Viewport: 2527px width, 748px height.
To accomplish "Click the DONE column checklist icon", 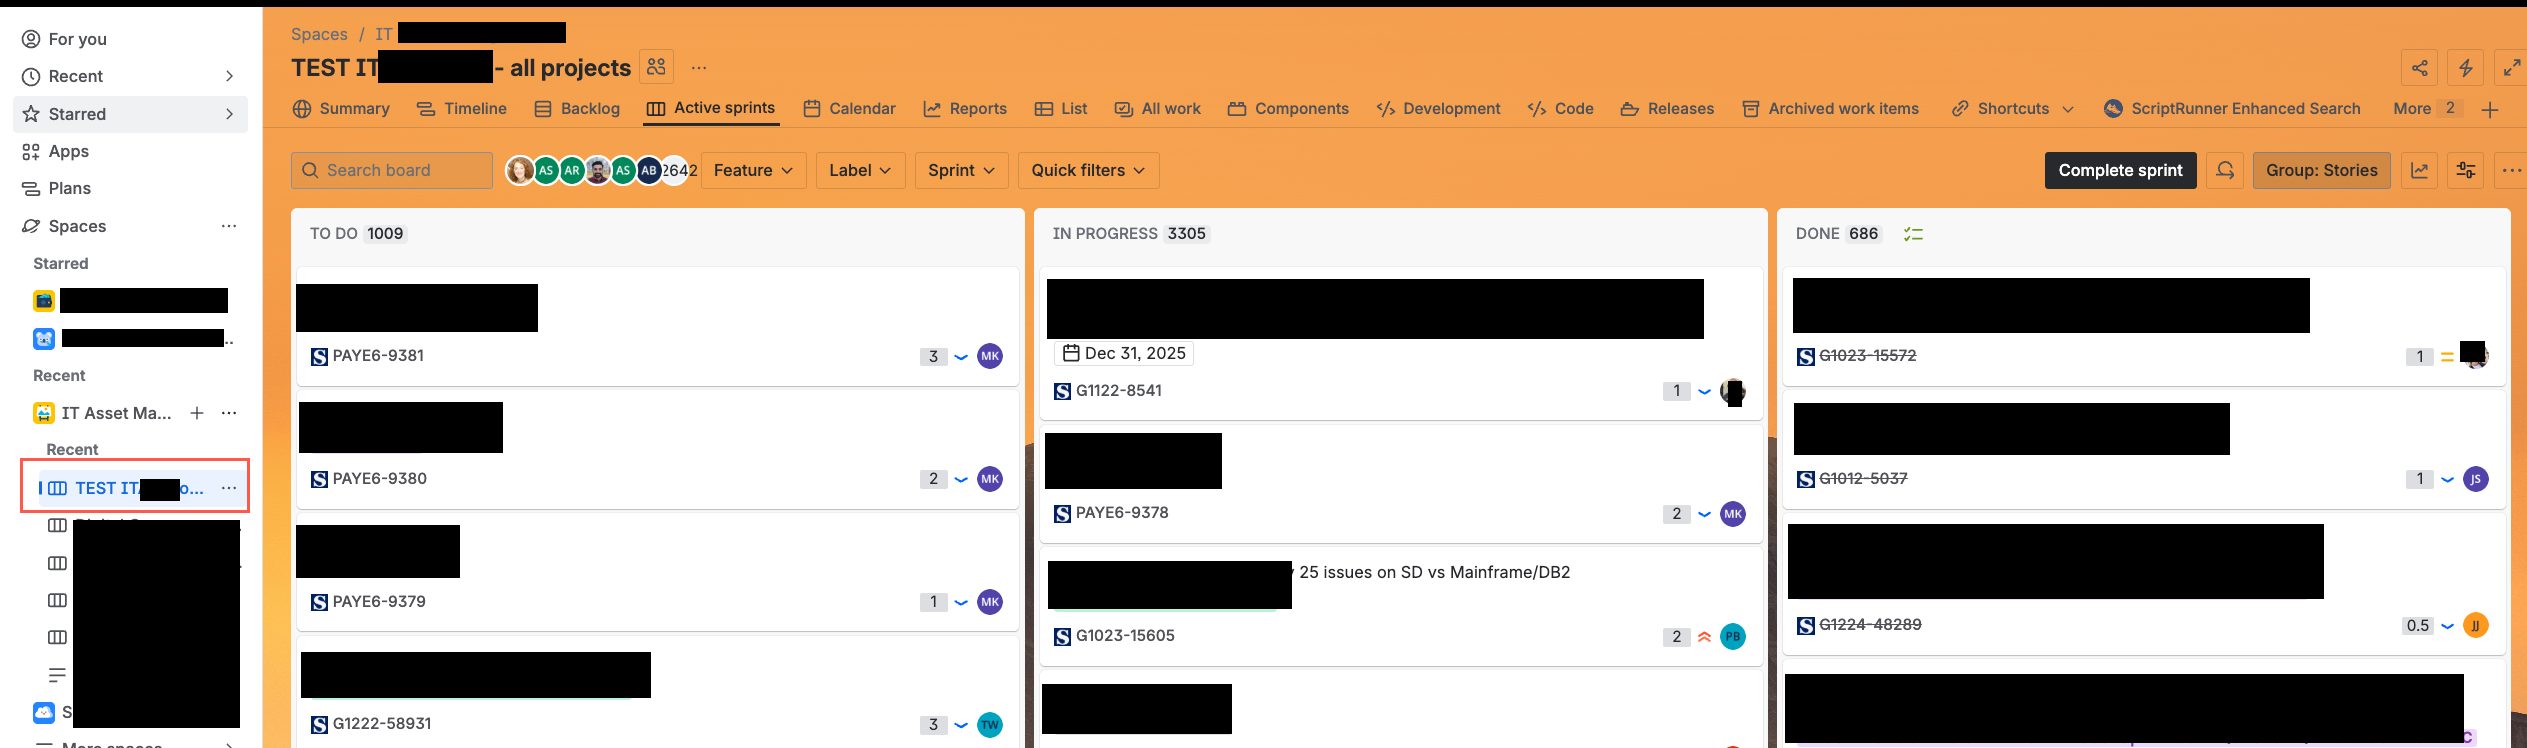I will (1913, 234).
